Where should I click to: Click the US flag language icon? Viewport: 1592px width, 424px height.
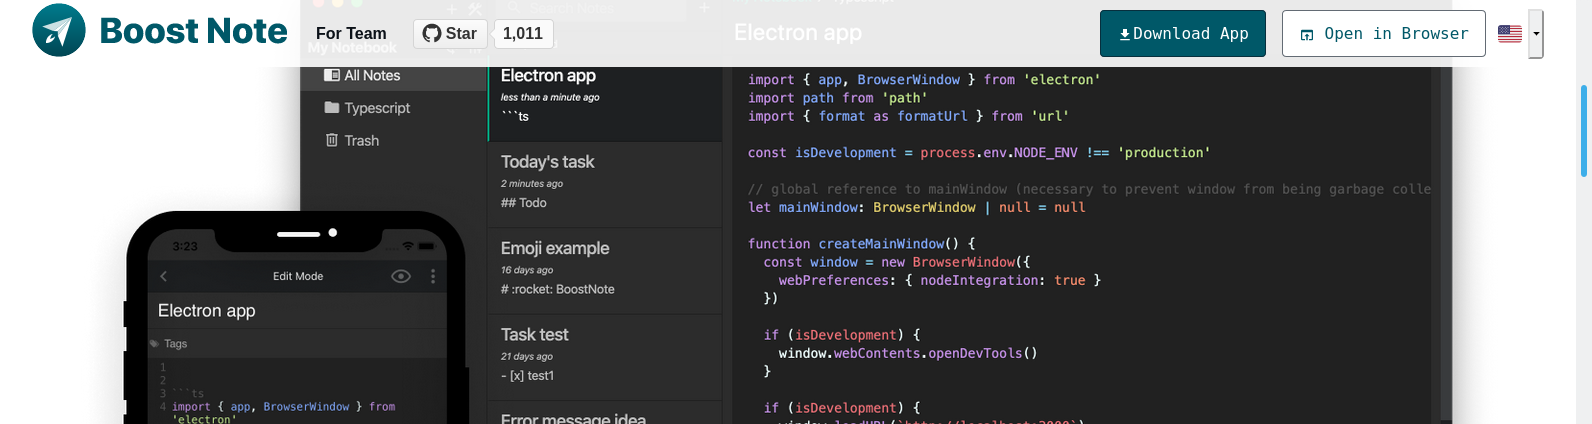(1510, 34)
